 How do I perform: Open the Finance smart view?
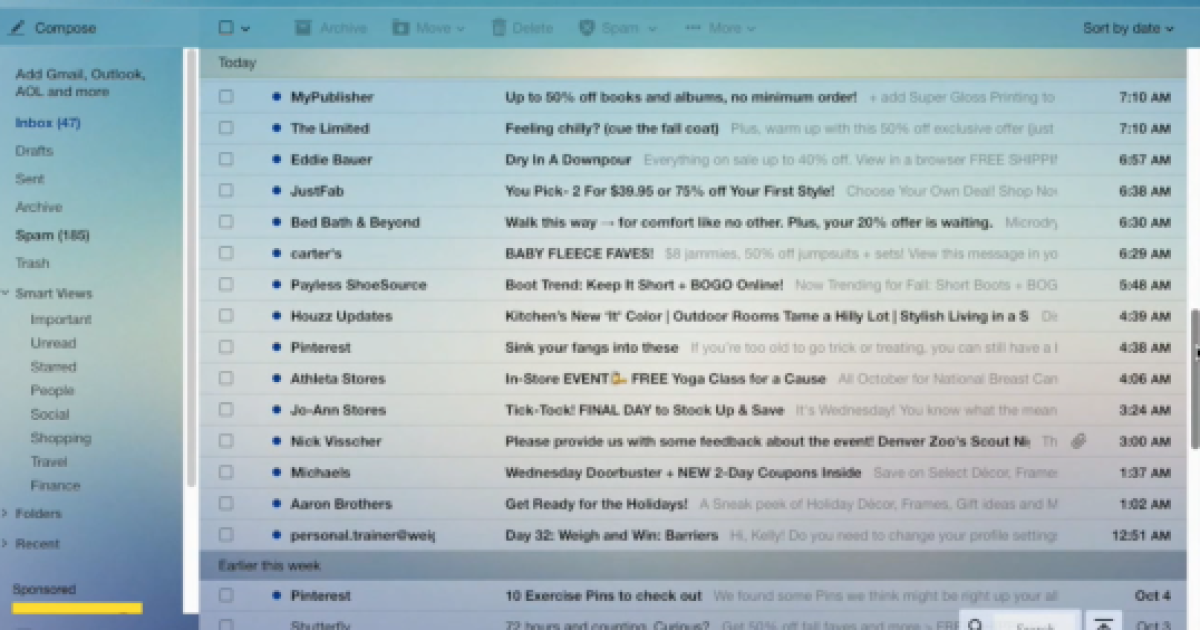(x=55, y=486)
